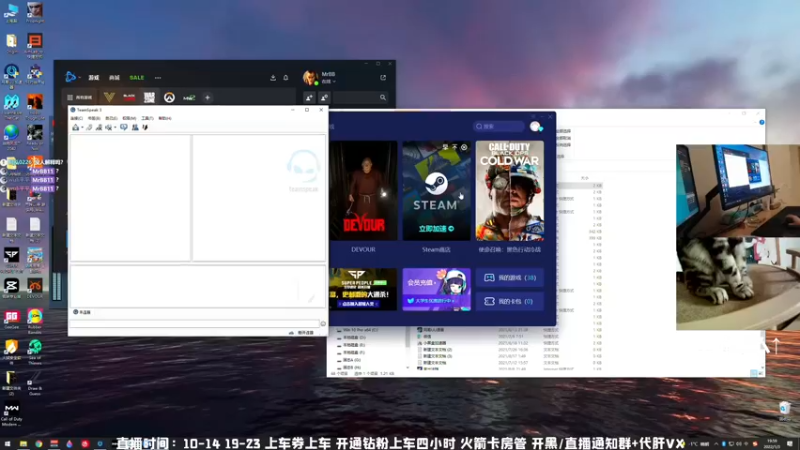The height and width of the screenshot is (450, 800).
Task: Remove the Steam card with its X icon
Action: pos(464,147)
